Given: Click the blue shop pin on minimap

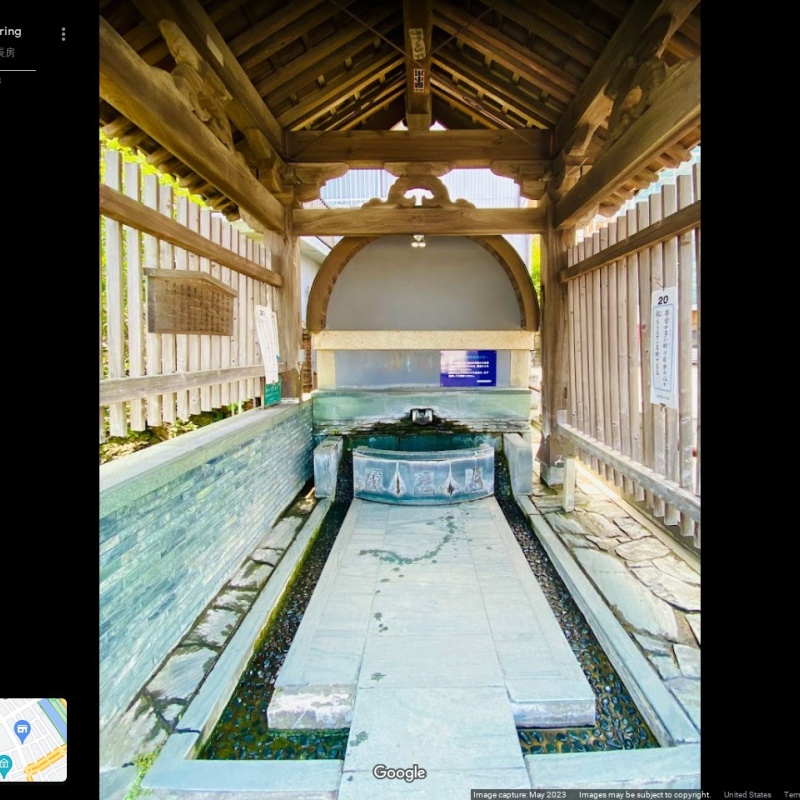Looking at the screenshot, I should click(x=22, y=730).
